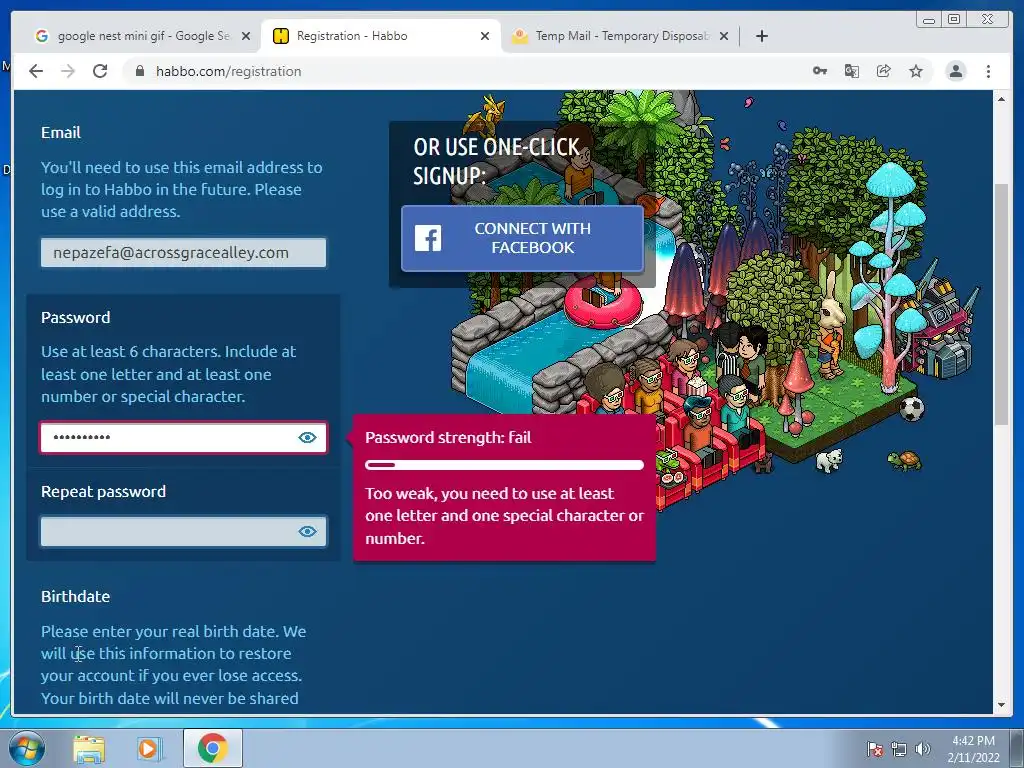Screen dimensions: 1024x768
Task: Open a new browser tab
Action: click(x=761, y=36)
